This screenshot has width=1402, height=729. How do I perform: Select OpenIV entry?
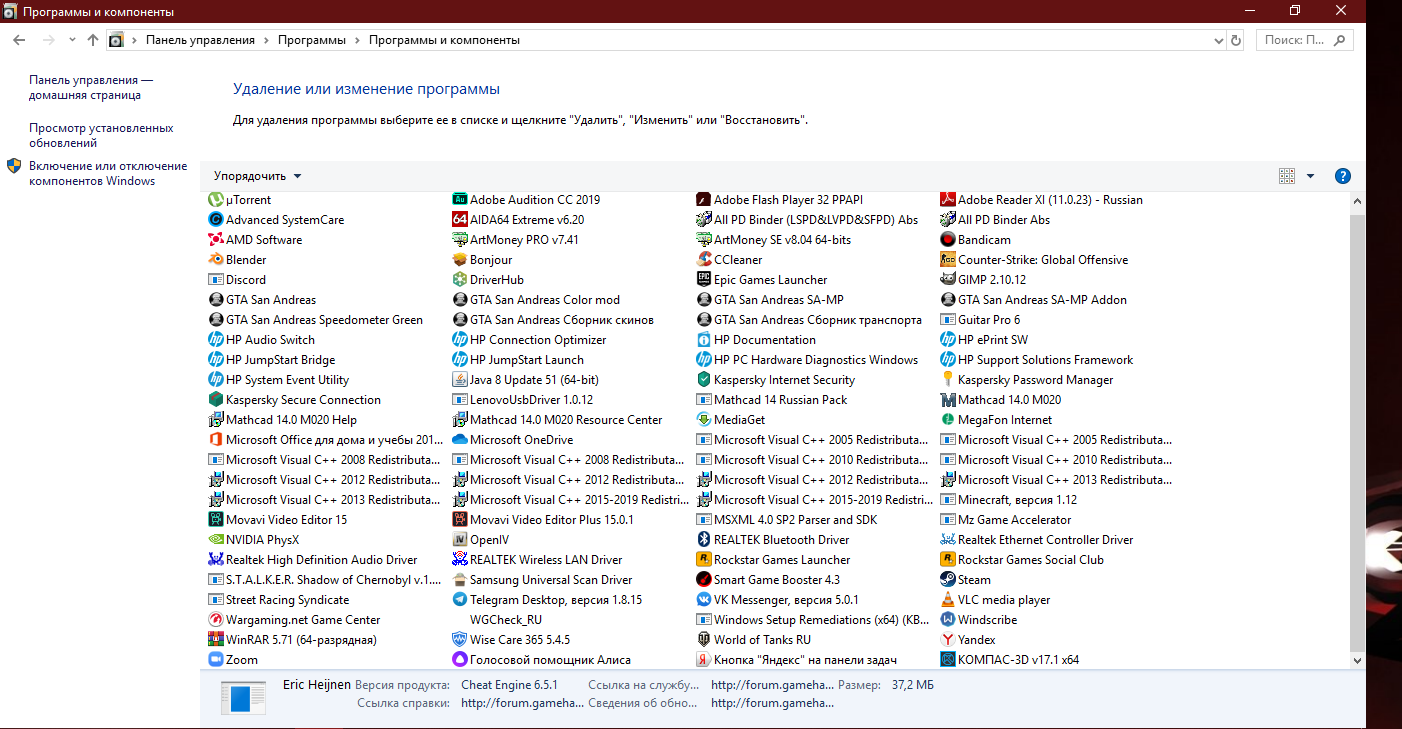(x=481, y=540)
